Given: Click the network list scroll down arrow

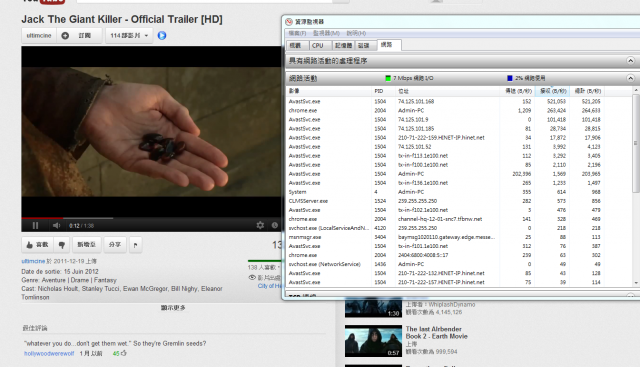Looking at the screenshot, I should coord(636,283).
